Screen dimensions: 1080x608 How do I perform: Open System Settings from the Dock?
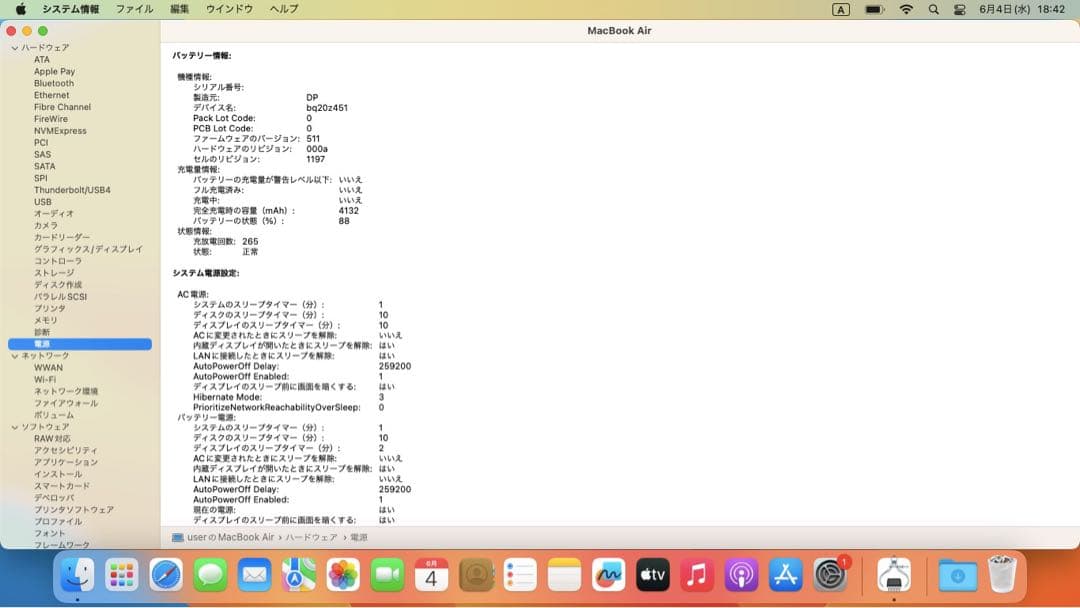(832, 575)
